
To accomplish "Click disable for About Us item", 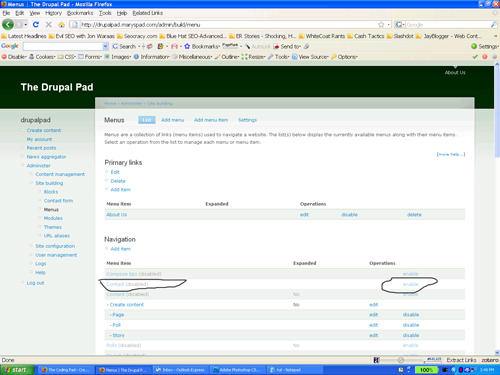I will point(349,215).
